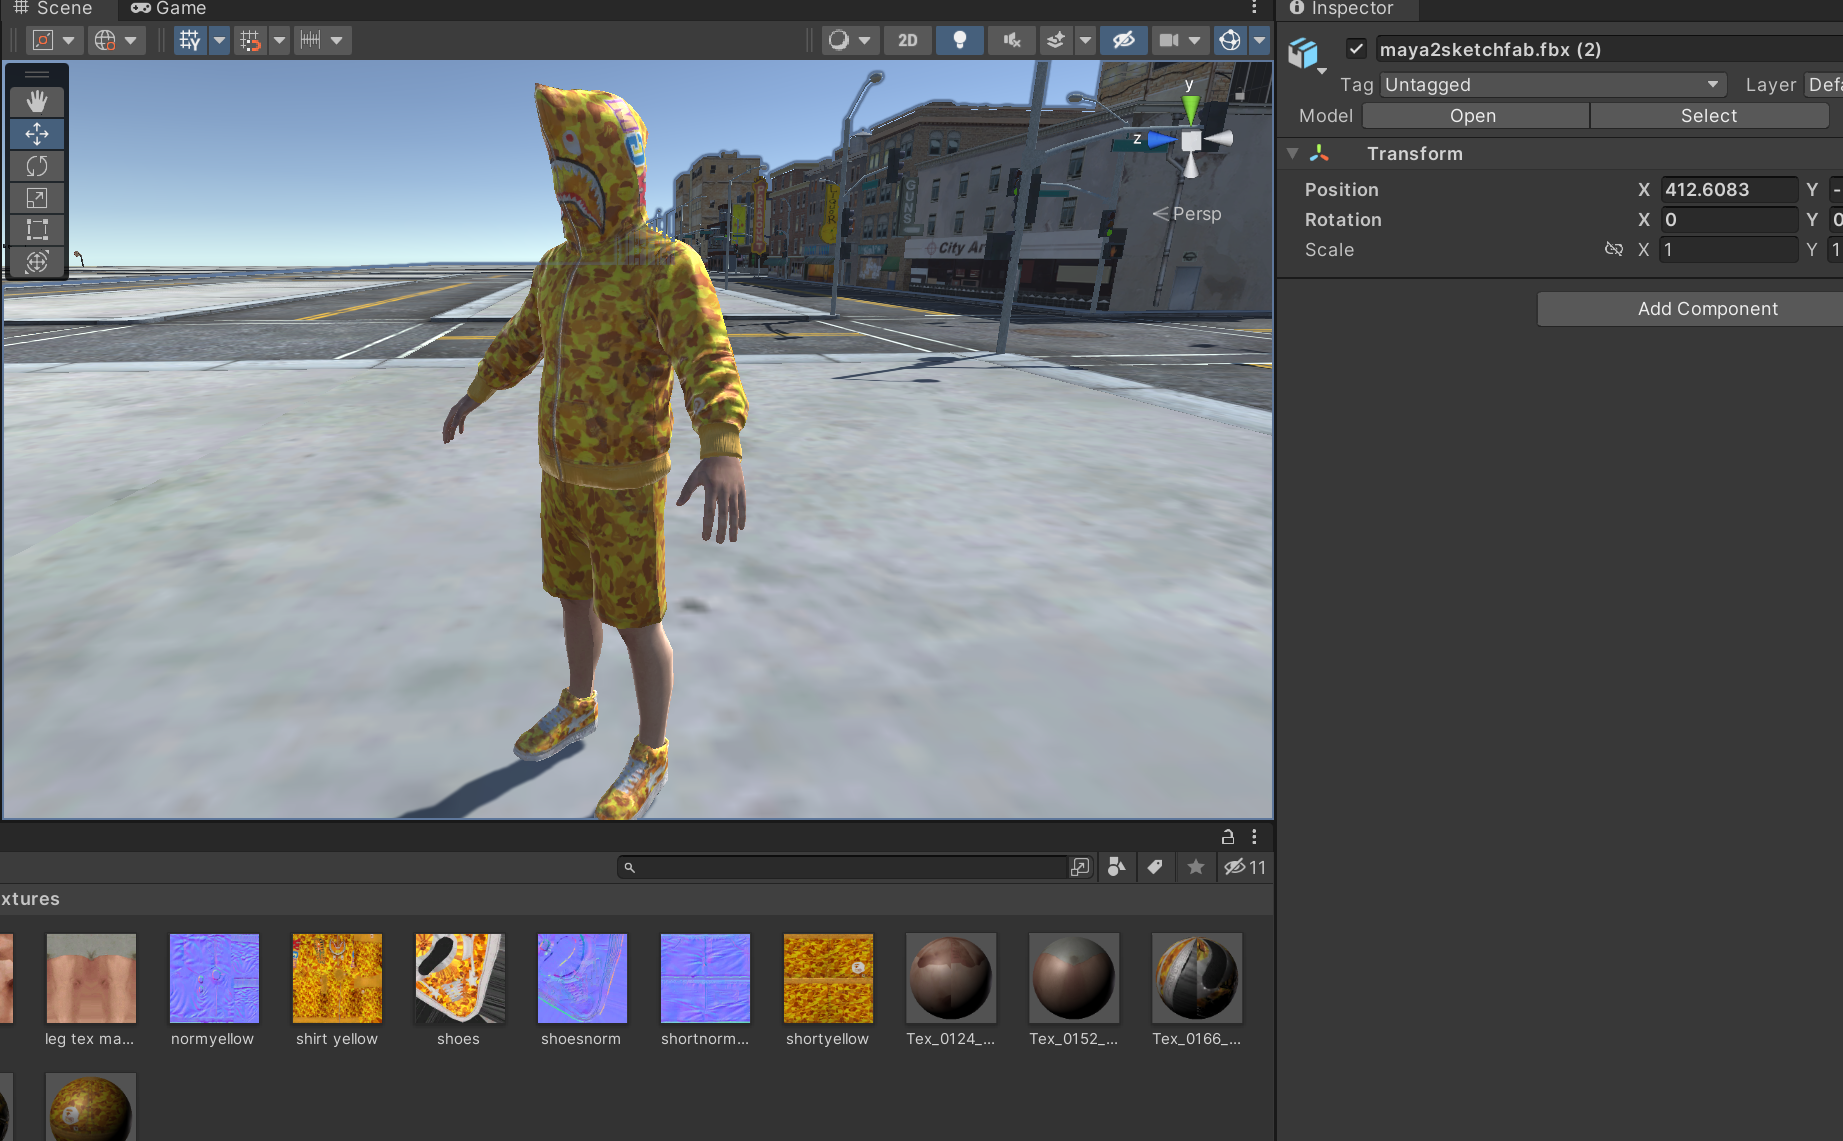This screenshot has width=1843, height=1141.
Task: Toggle hidden packages count 11
Action: pyautogui.click(x=1245, y=867)
